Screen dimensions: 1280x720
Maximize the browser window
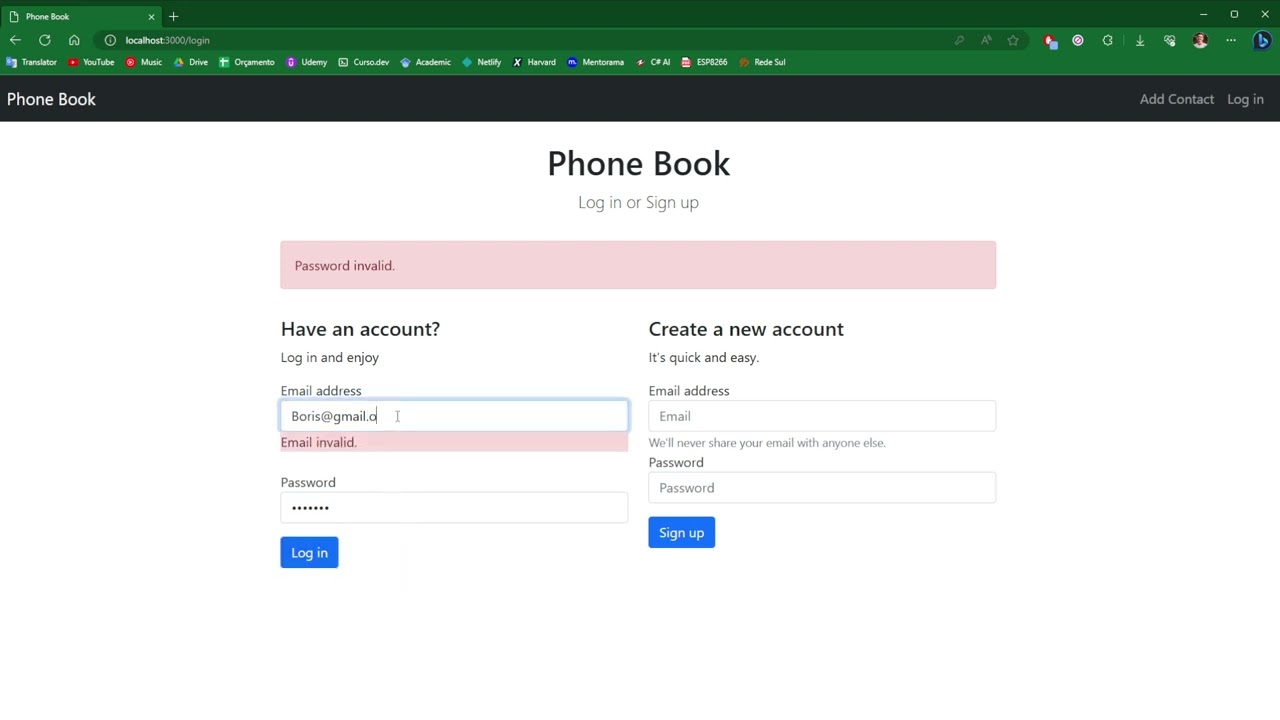click(1234, 15)
